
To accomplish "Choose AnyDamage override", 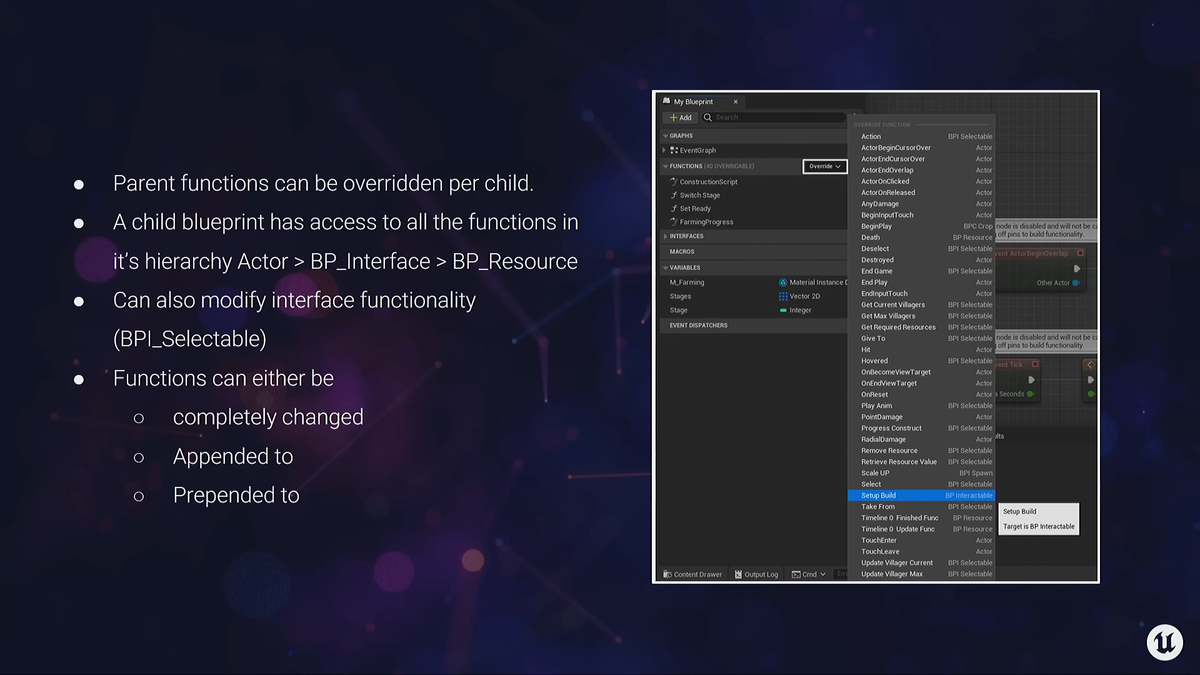I will (921, 204).
